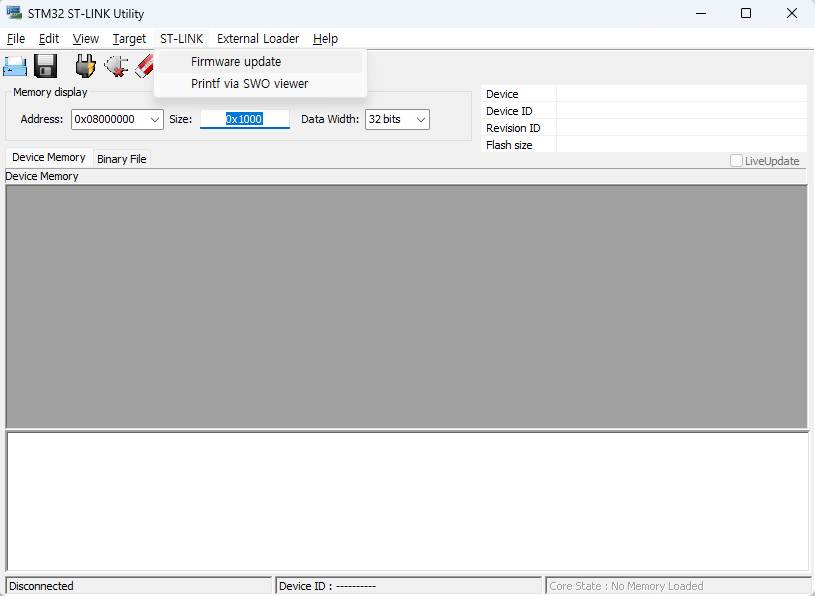The image size is (815, 596).
Task: Click the Disconnect from target icon
Action: 116,66
